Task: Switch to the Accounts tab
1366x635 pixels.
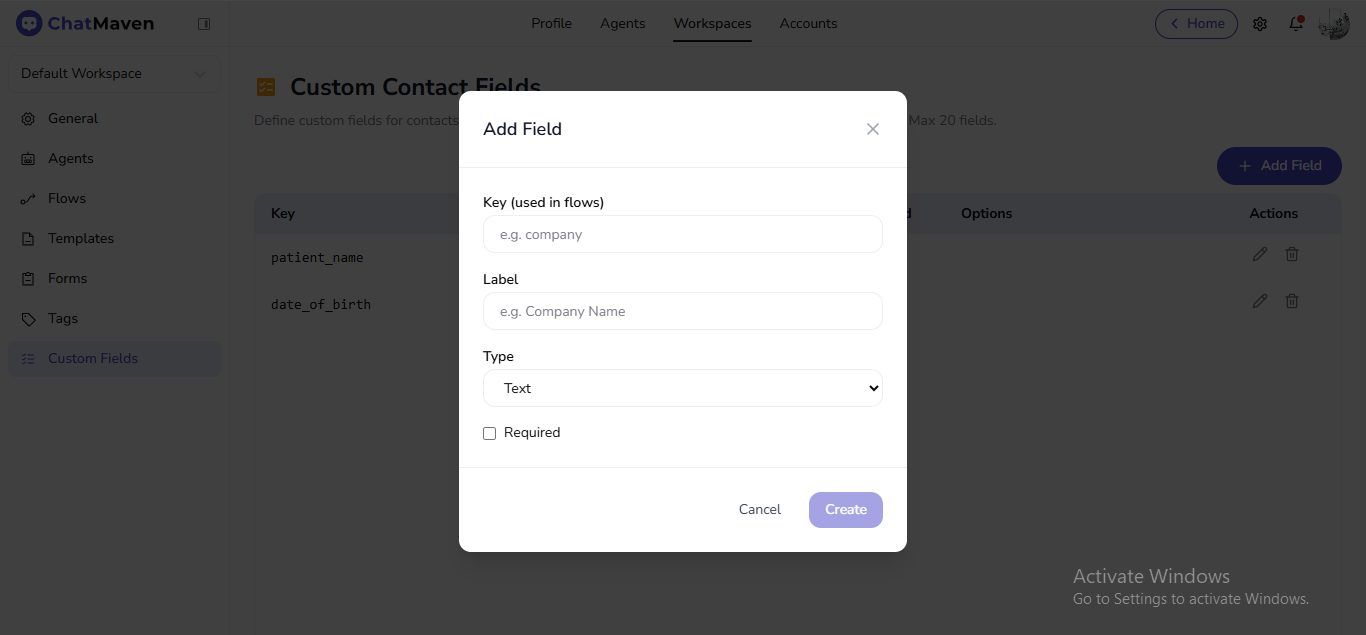Action: [808, 23]
